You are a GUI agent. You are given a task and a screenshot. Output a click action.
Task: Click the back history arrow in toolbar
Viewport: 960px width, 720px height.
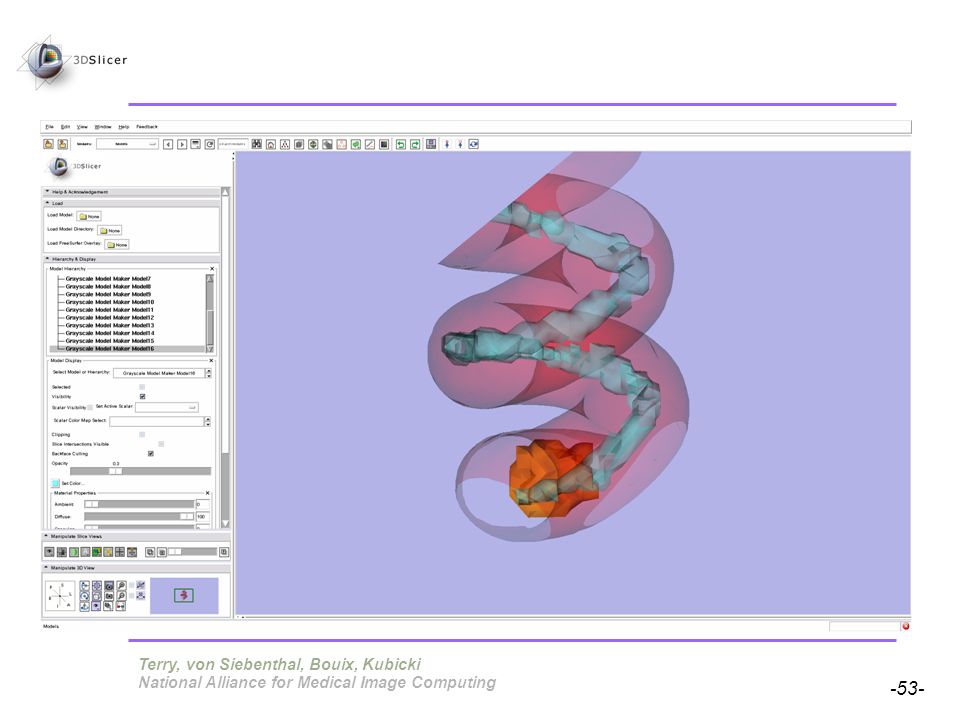[168, 144]
